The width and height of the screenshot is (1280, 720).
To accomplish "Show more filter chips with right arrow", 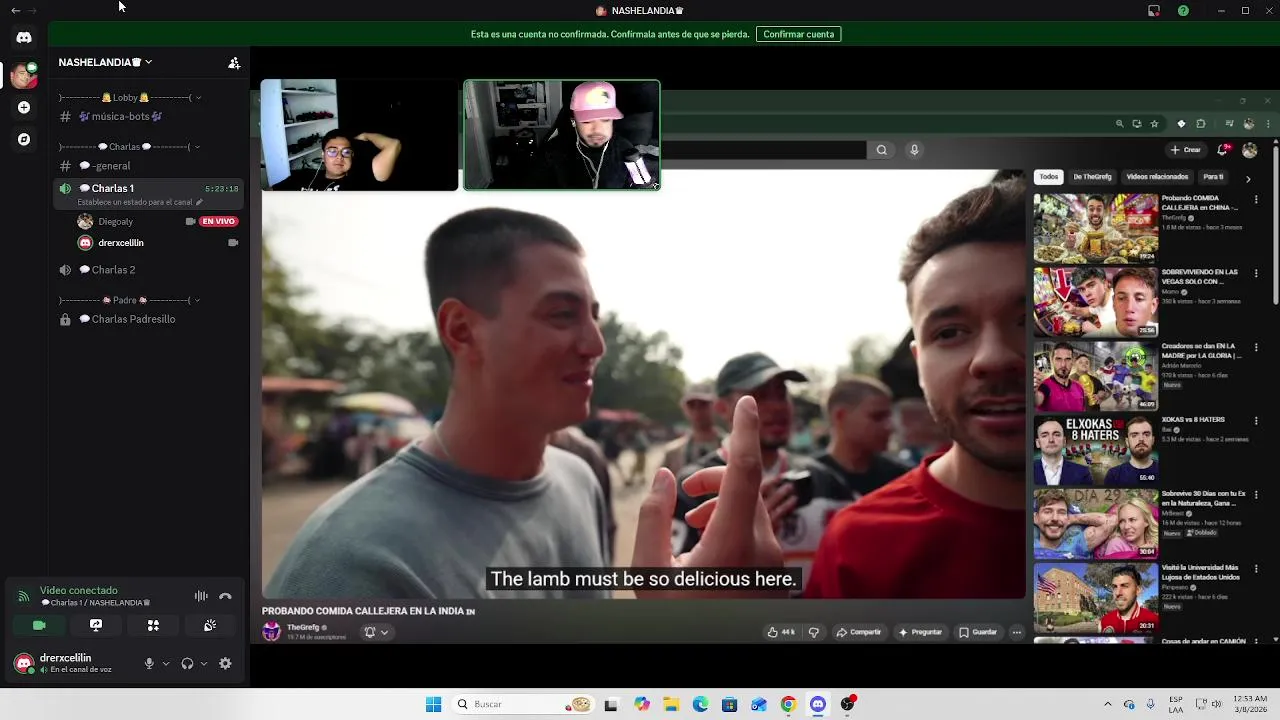I will [x=1248, y=178].
